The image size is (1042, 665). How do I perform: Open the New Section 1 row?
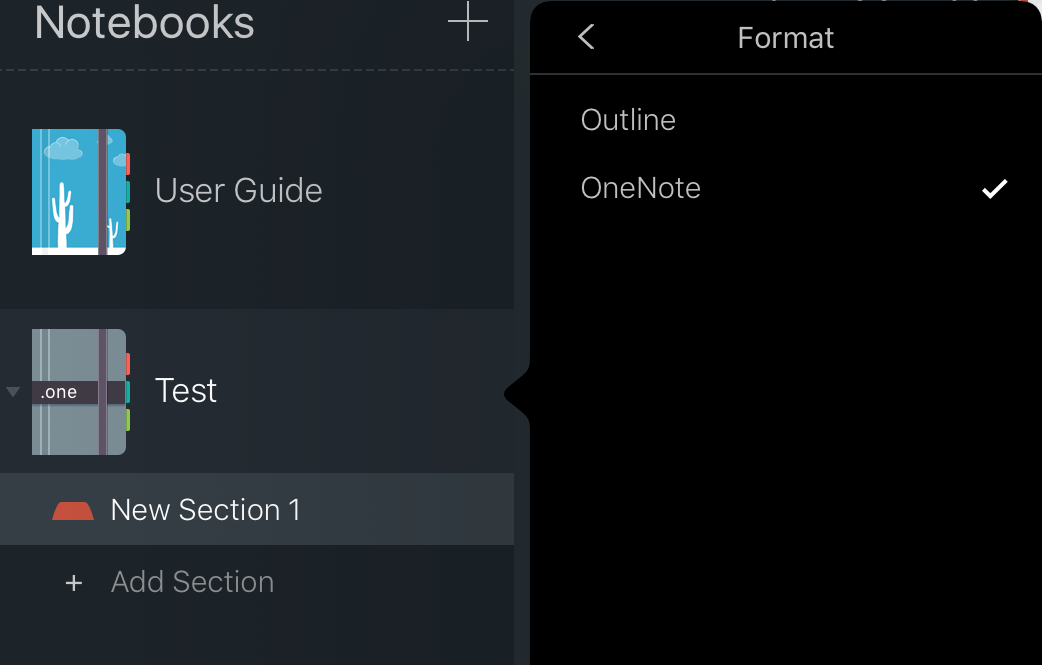click(257, 510)
